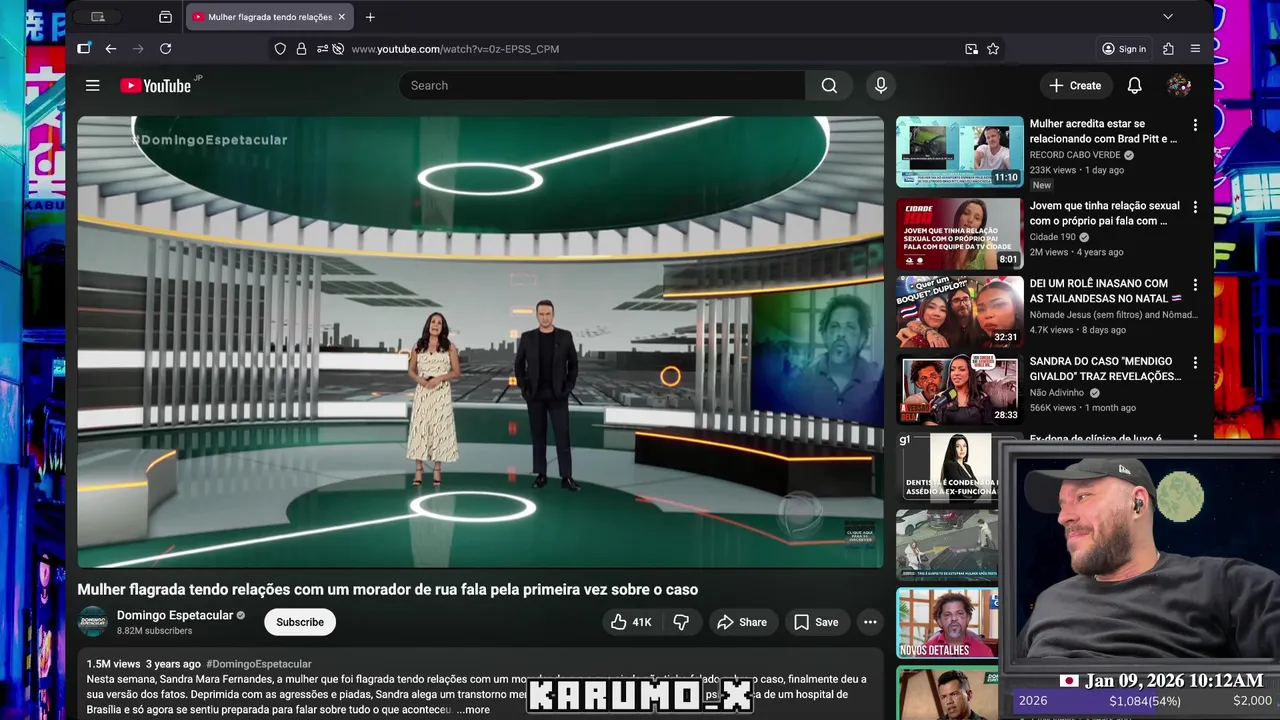
Task: Click the Cidade 190 channel name
Action: (1053, 237)
